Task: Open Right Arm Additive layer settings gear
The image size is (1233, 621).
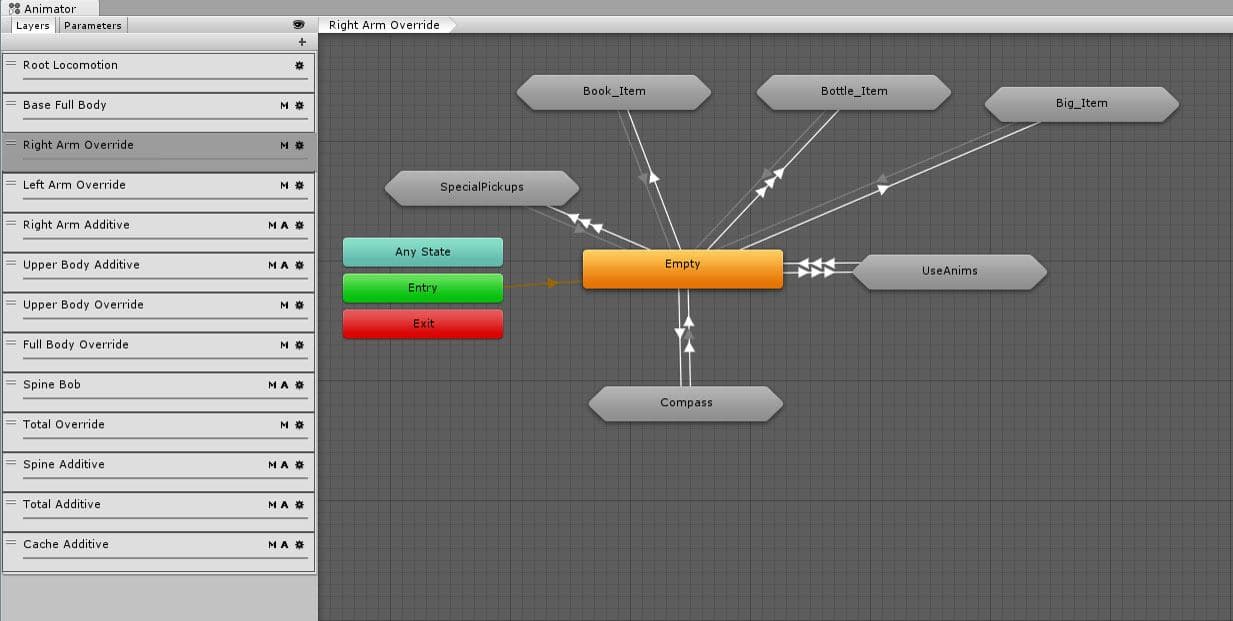Action: pos(299,225)
